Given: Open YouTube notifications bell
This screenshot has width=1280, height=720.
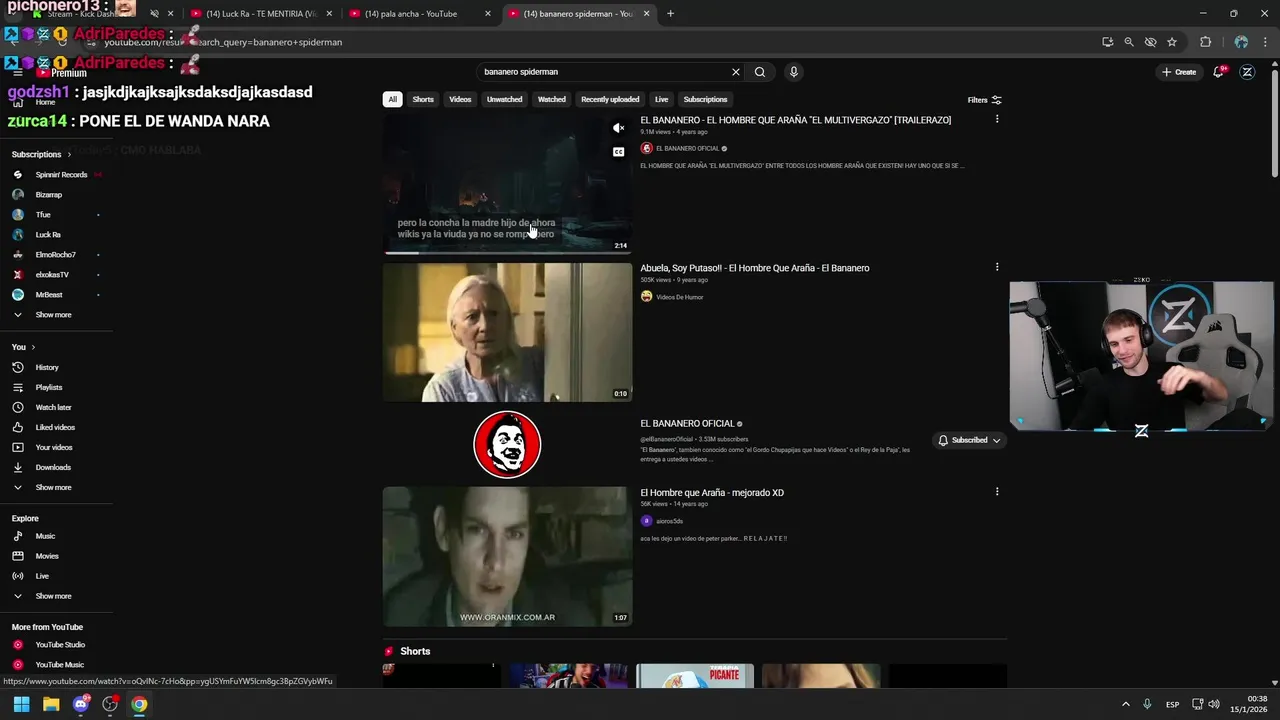Looking at the screenshot, I should pyautogui.click(x=1219, y=72).
